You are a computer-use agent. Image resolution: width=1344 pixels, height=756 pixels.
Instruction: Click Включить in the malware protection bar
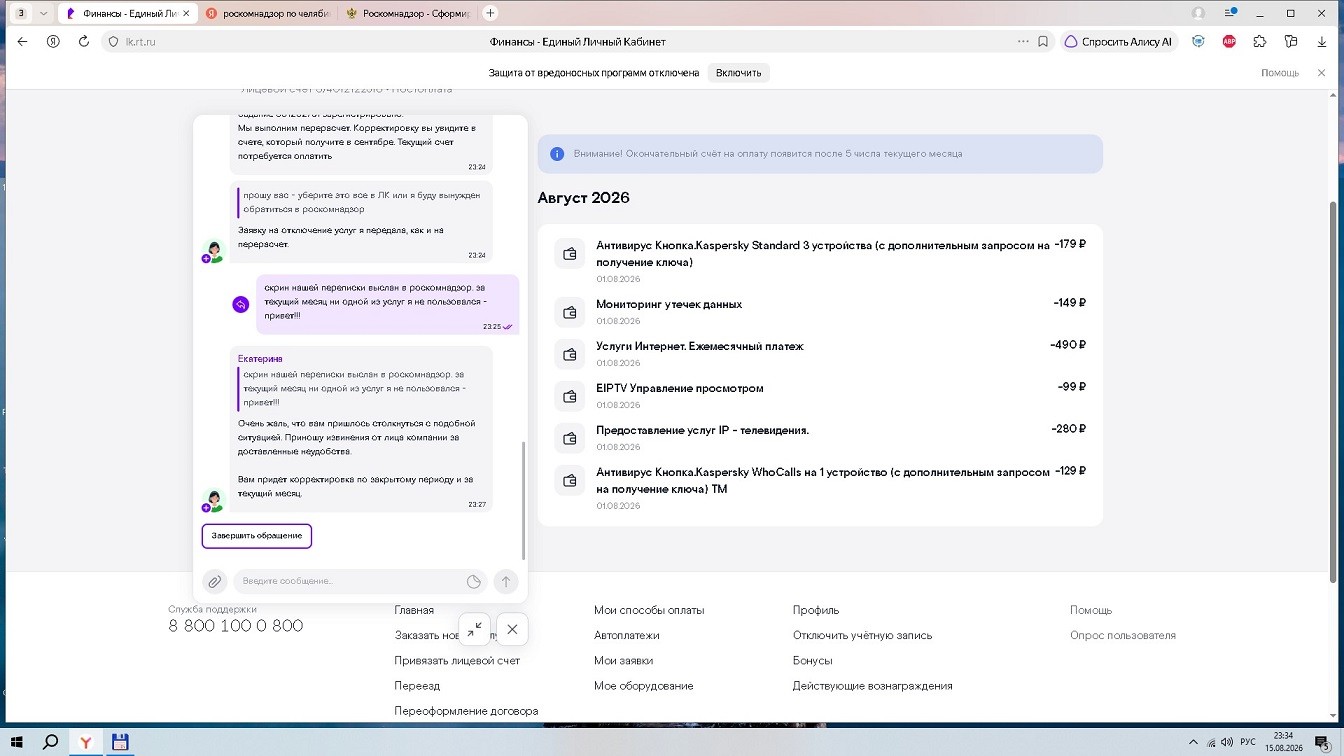pyautogui.click(x=739, y=72)
